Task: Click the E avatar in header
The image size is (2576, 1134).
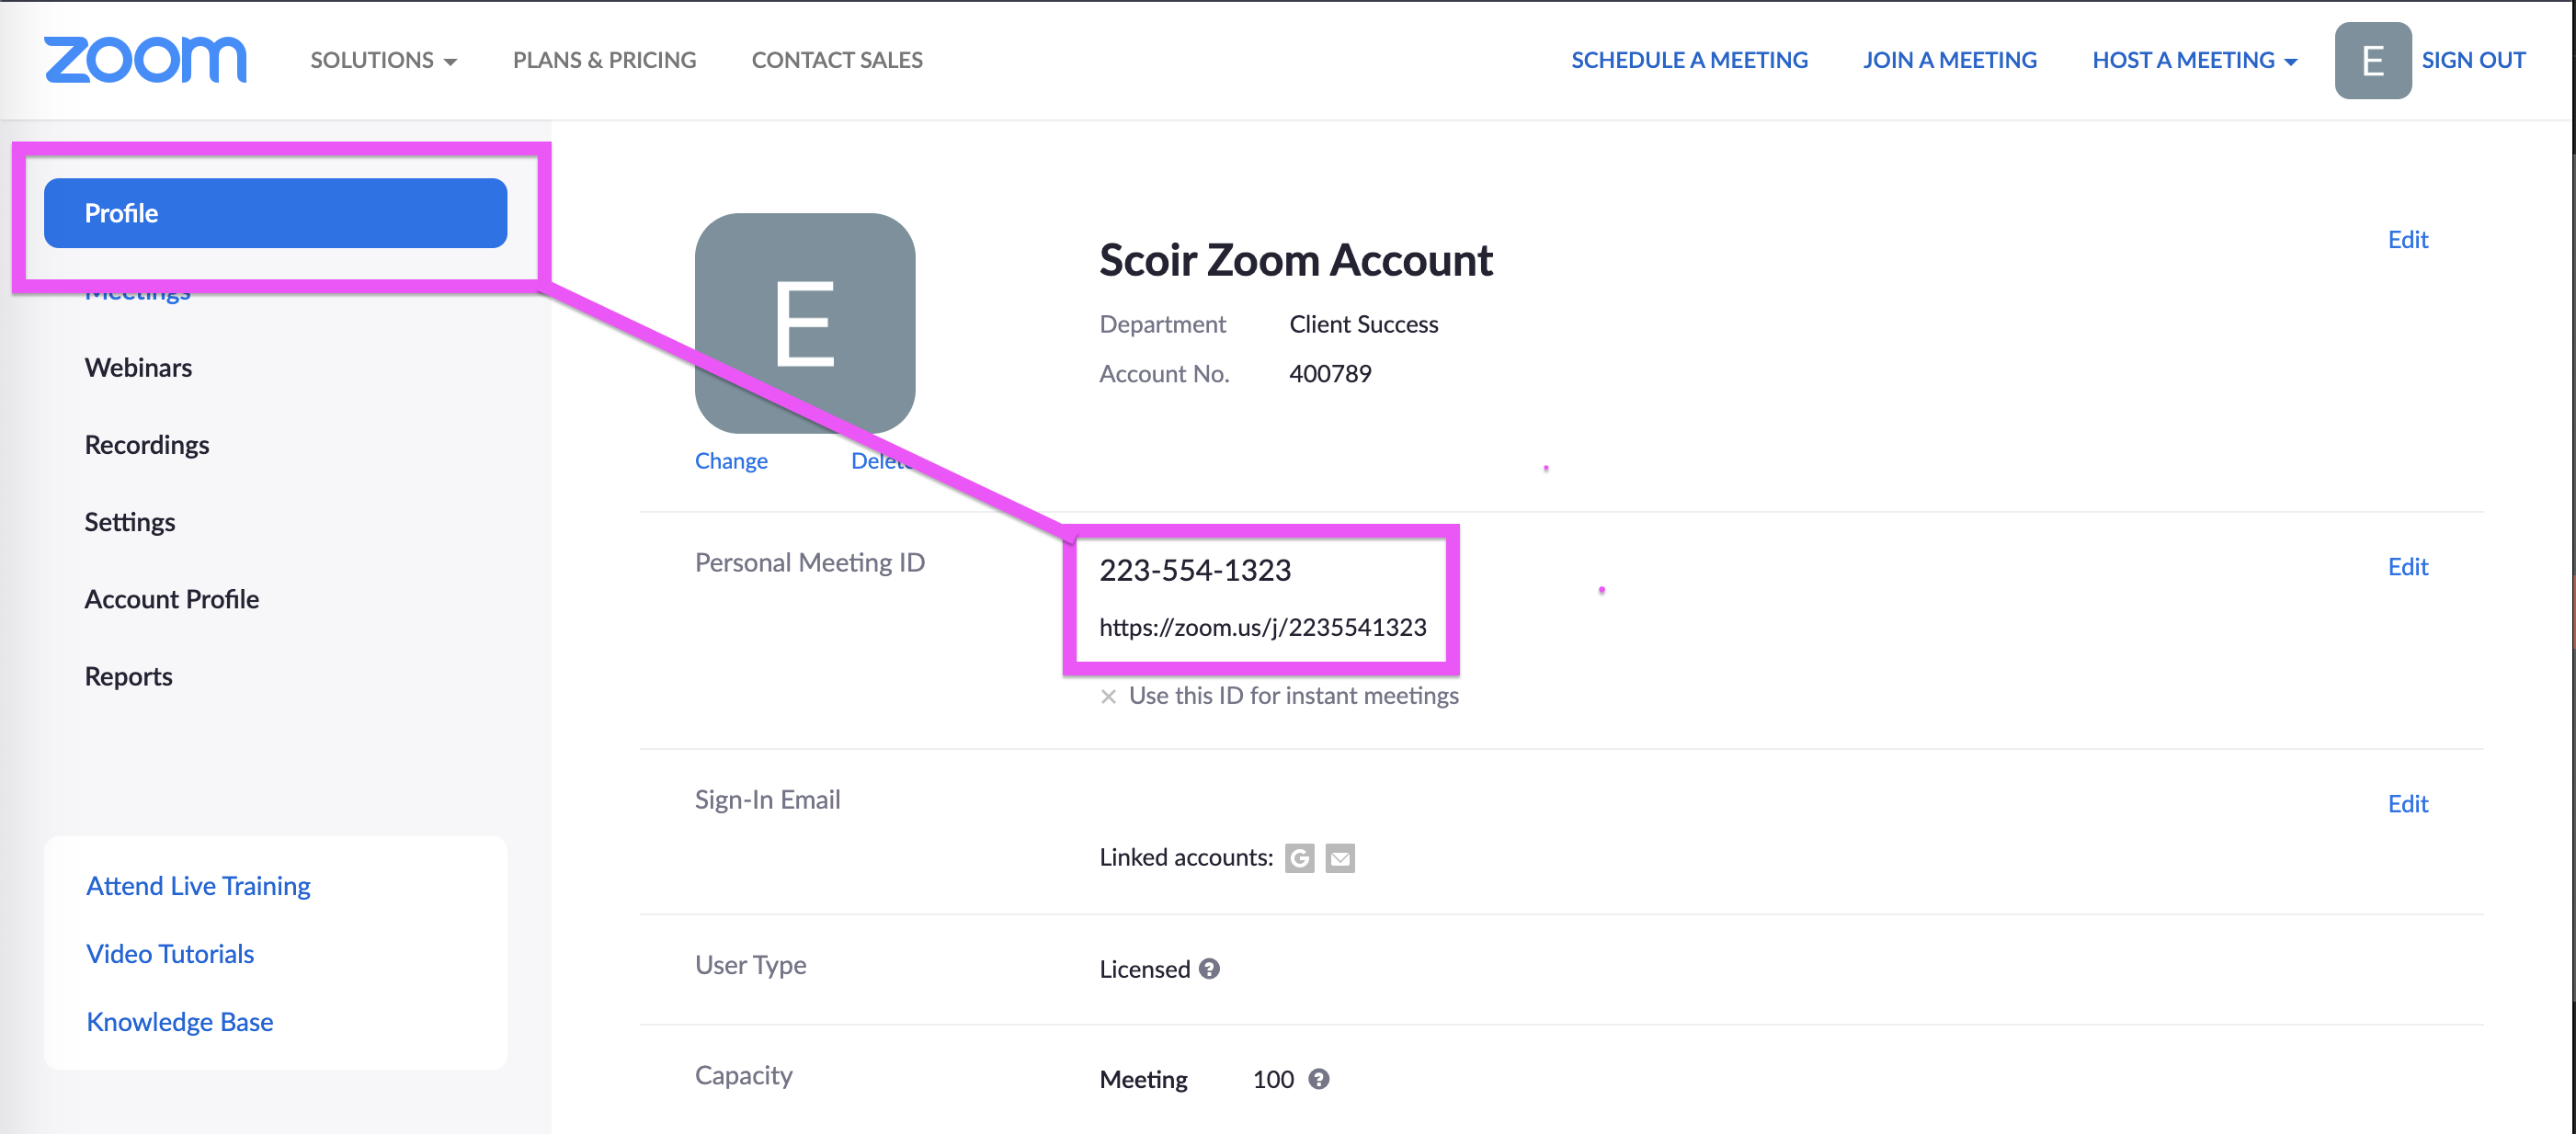Action: (x=2372, y=60)
